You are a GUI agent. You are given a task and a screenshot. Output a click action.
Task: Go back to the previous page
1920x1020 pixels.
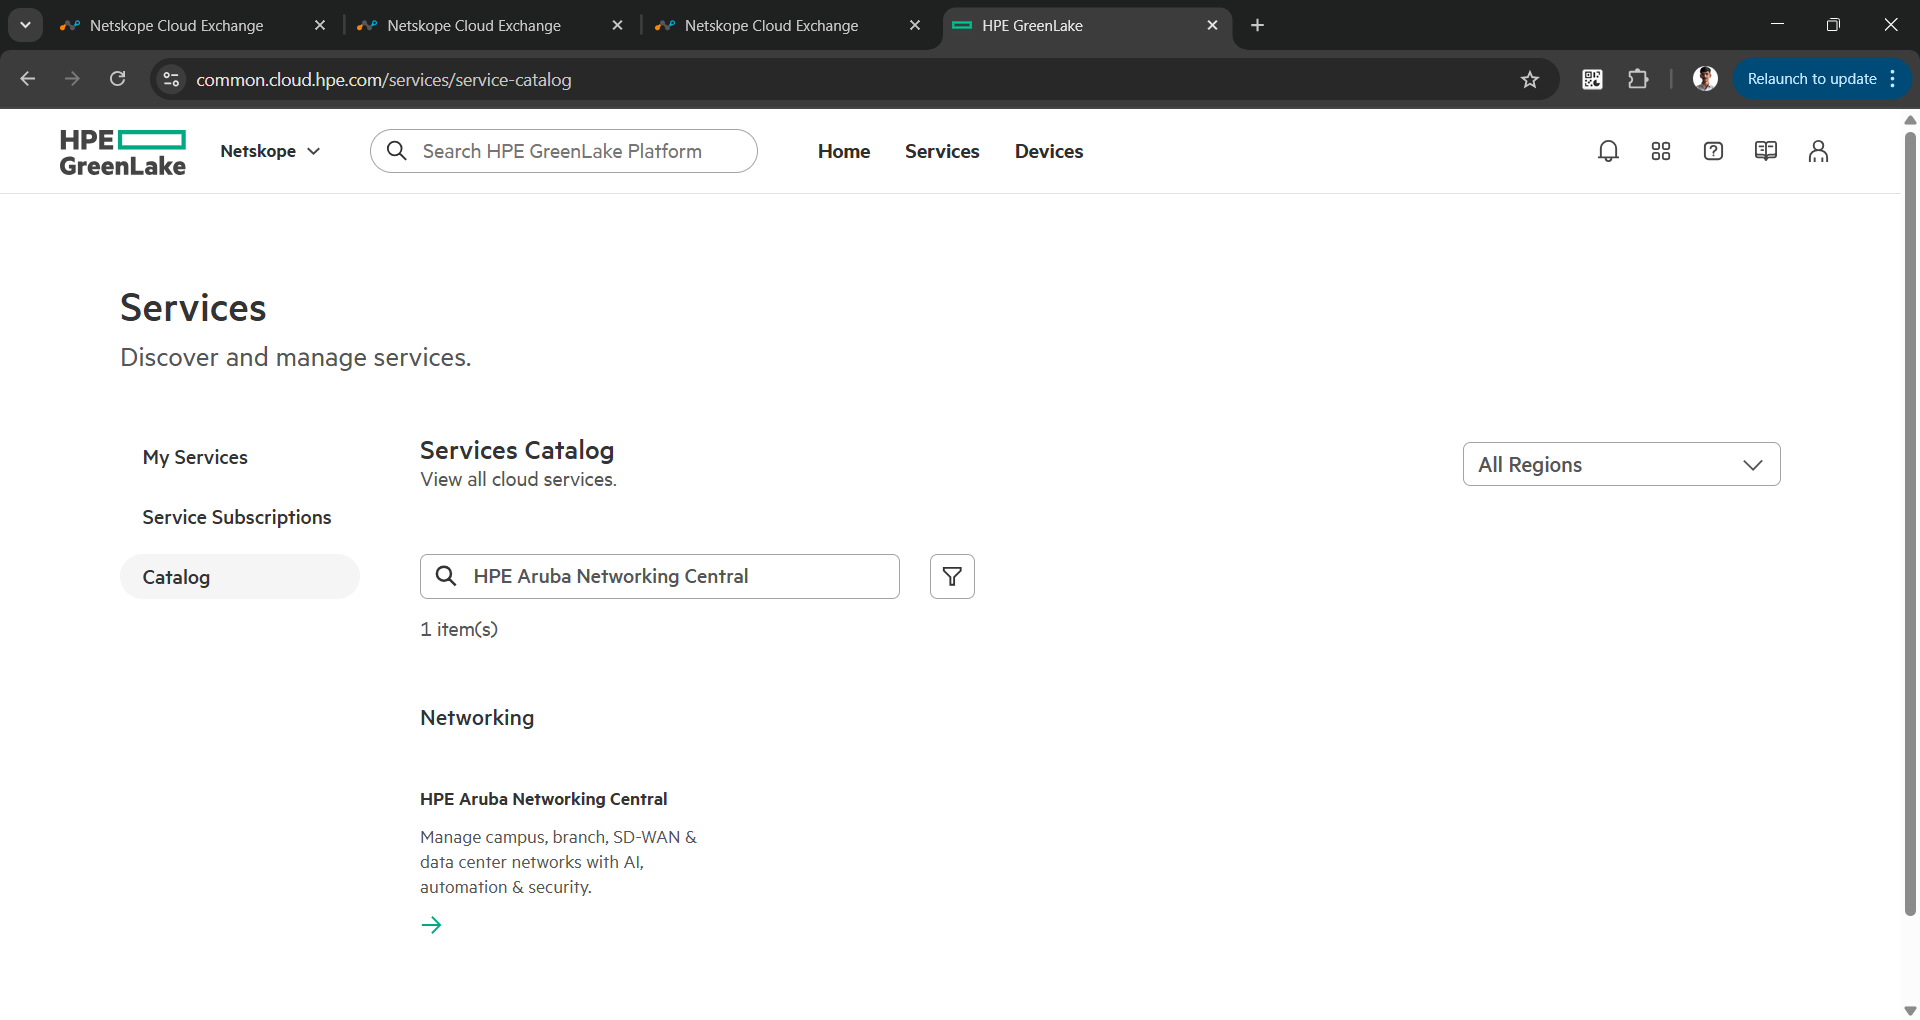pyautogui.click(x=28, y=79)
